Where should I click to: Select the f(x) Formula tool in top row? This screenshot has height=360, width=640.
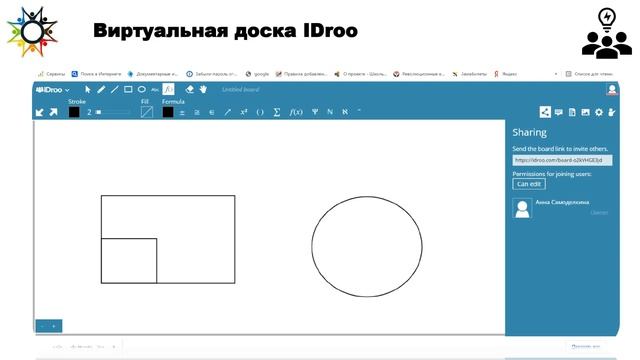click(x=168, y=89)
